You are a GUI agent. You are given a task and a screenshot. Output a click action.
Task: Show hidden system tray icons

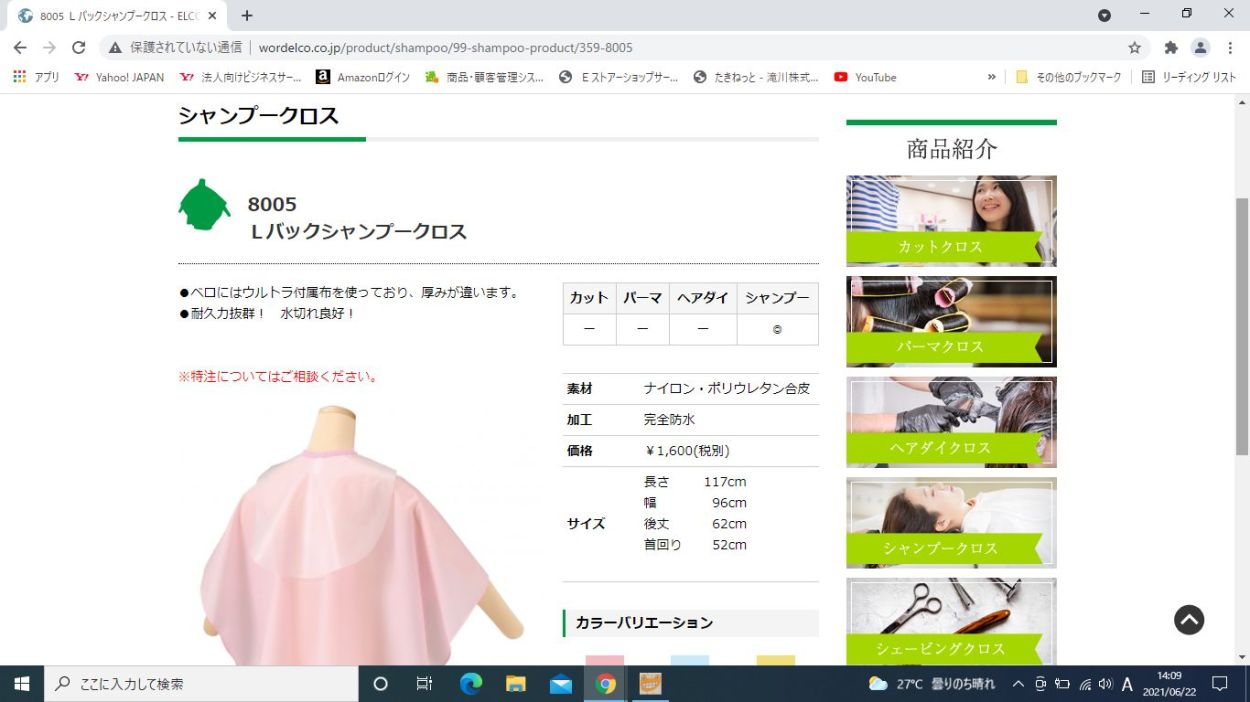[1018, 684]
